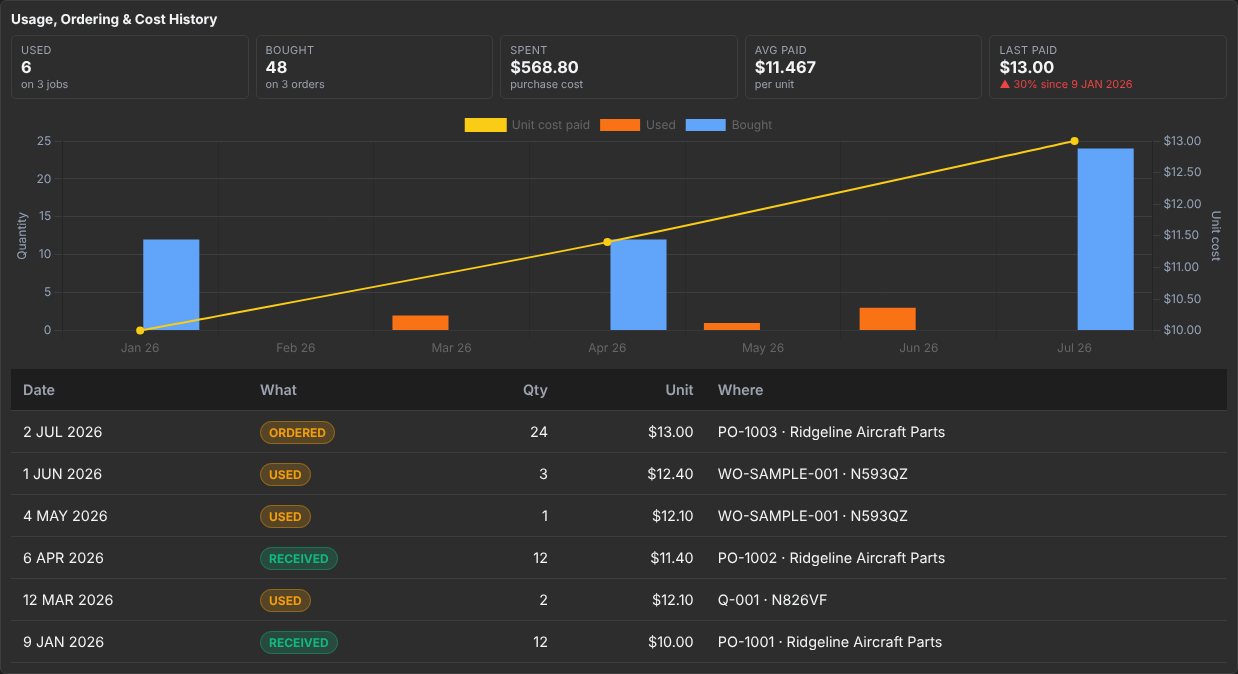Screen dimensions: 1238x674
Task: Click the quantity 24 cell
Action: (x=539, y=432)
